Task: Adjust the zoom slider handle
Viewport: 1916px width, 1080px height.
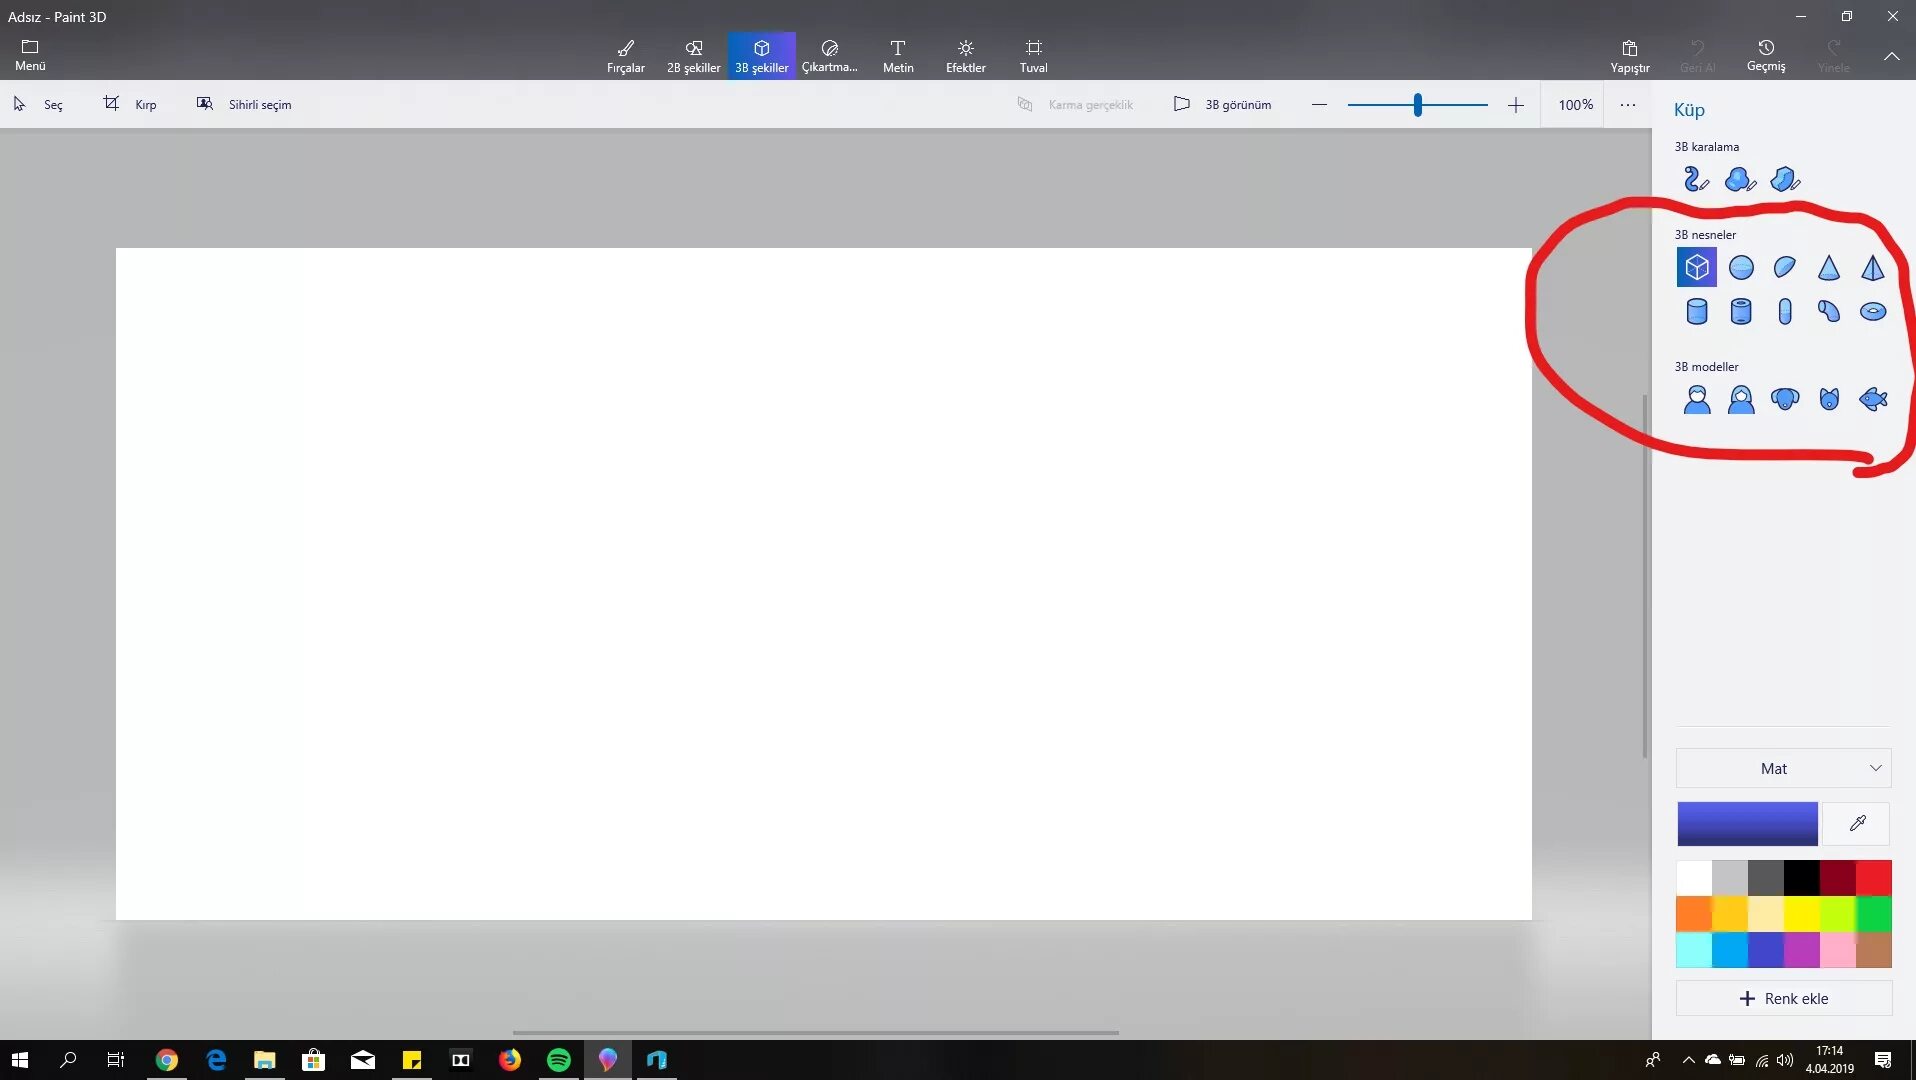Action: pos(1417,104)
